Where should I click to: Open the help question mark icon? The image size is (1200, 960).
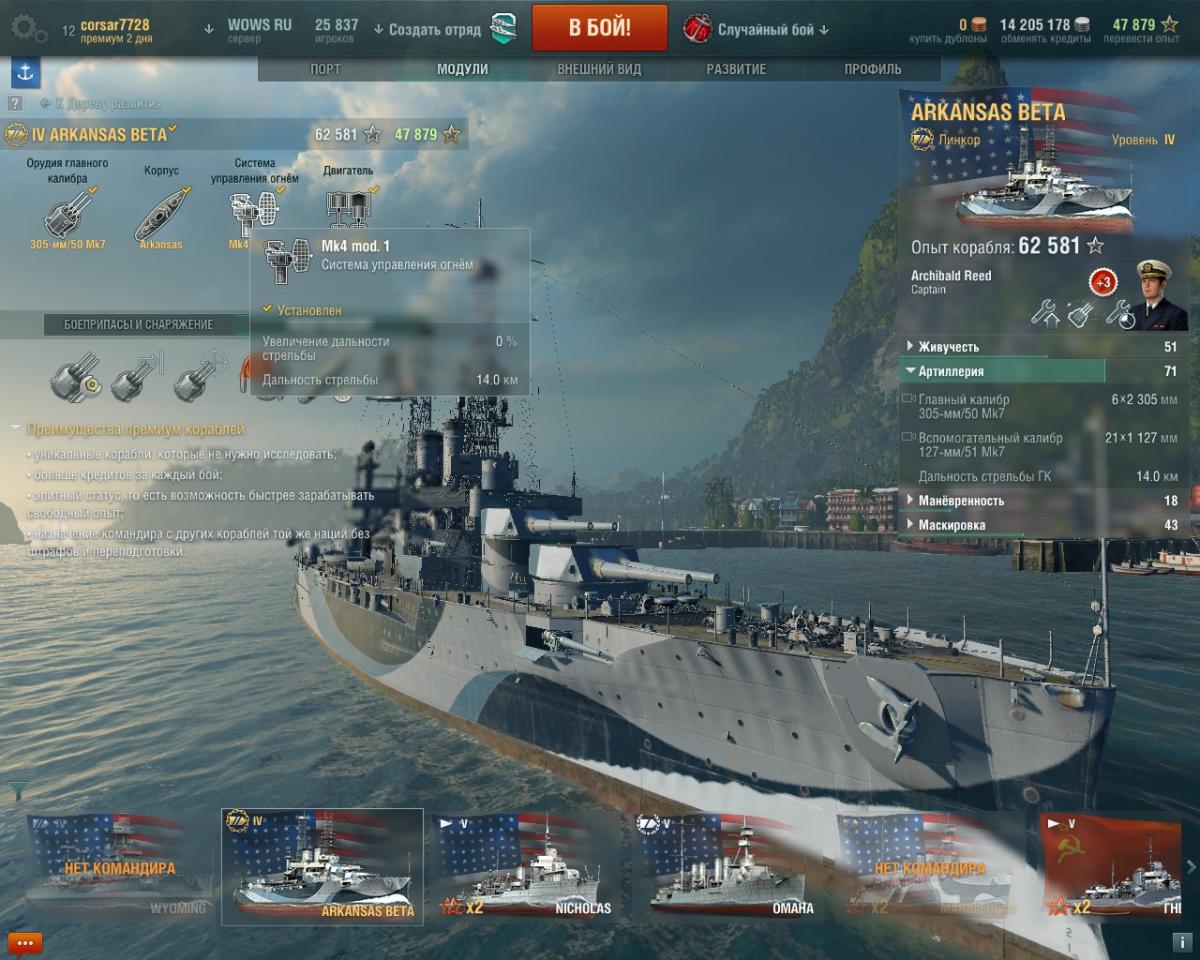(x=15, y=103)
